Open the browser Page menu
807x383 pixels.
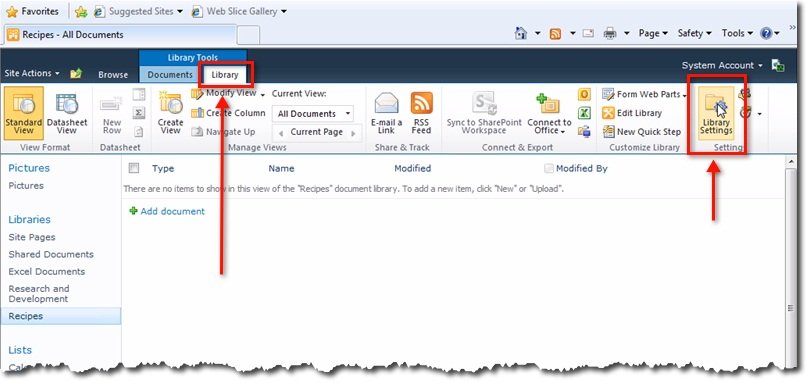(653, 33)
